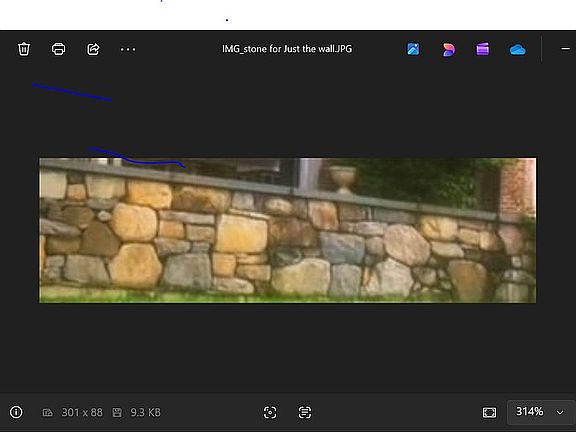Scan text in the image icon
The width and height of the screenshot is (576, 432).
coord(305,412)
